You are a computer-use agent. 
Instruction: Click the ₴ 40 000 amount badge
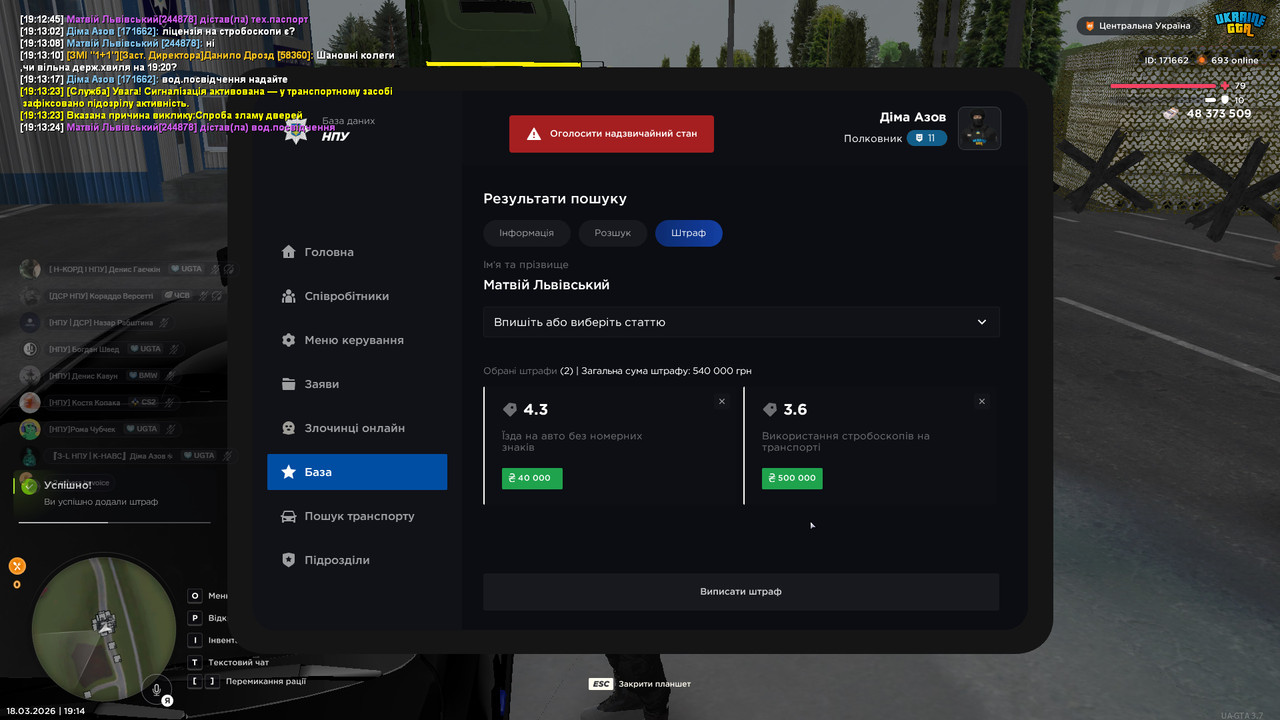[532, 478]
